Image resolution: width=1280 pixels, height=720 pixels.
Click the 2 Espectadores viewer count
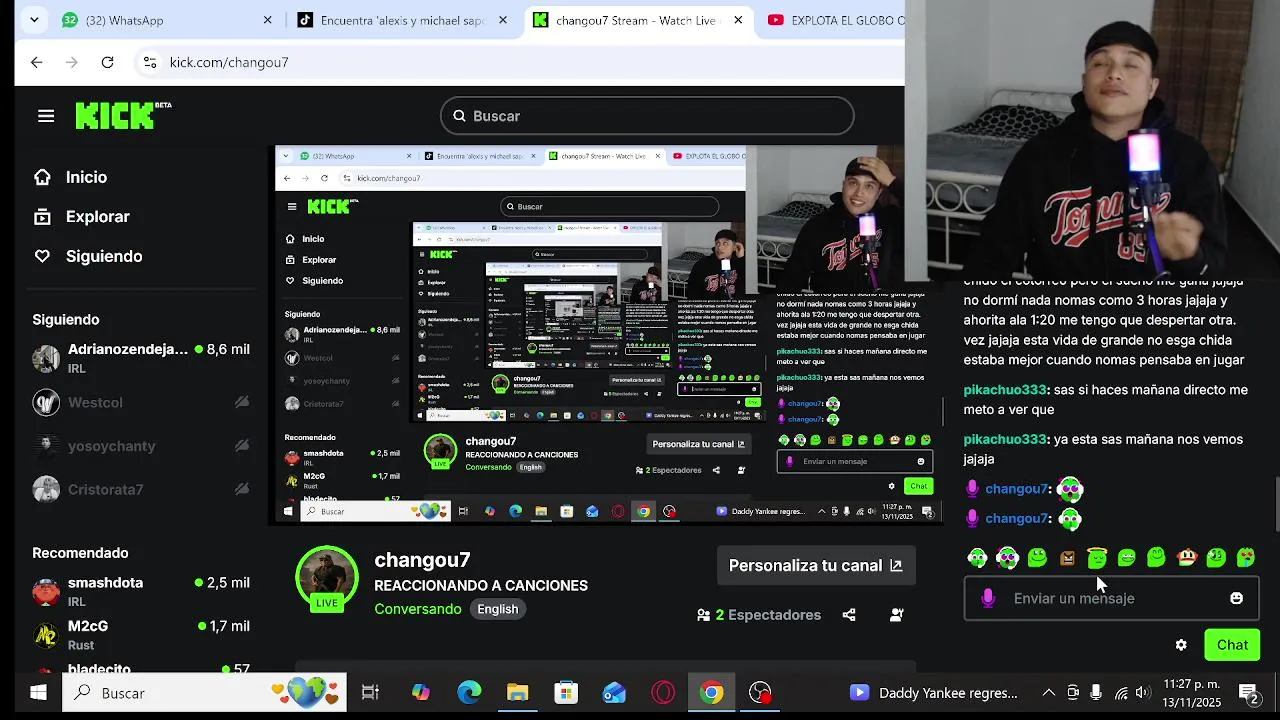759,615
